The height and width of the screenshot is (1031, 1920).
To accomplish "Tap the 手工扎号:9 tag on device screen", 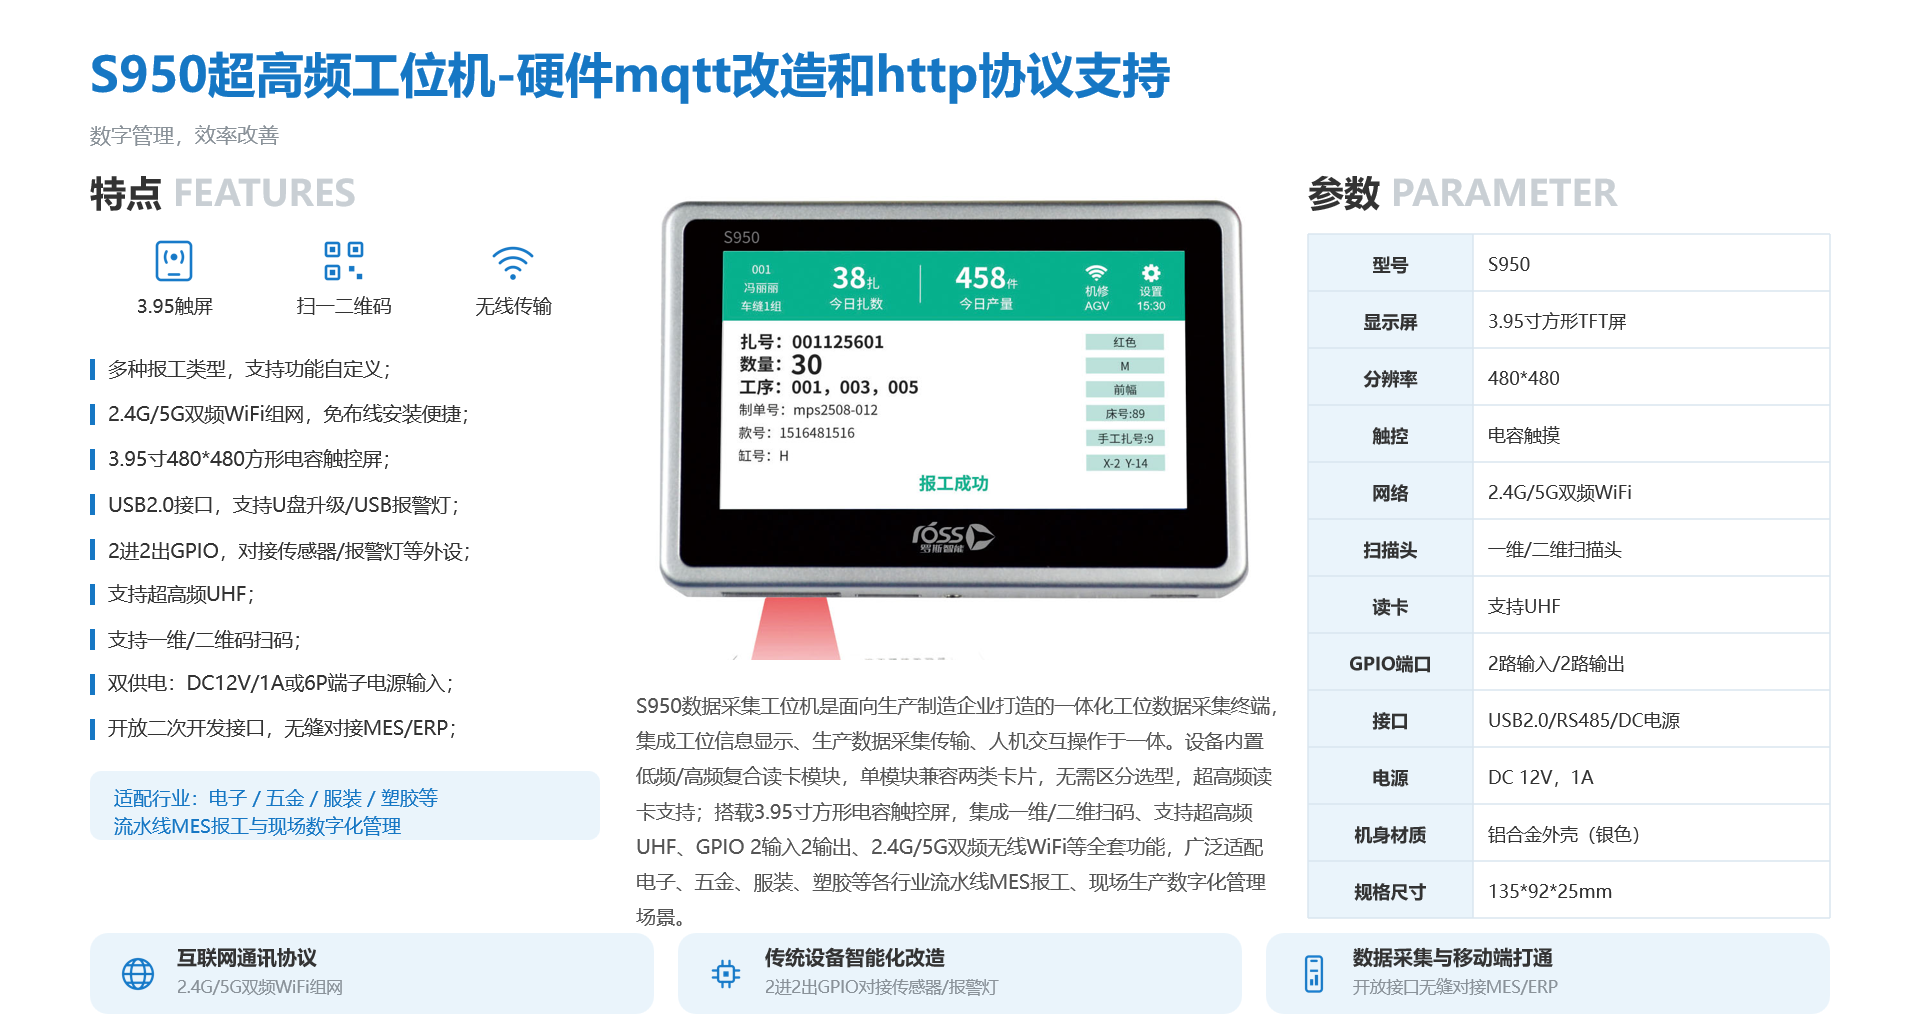I will [1125, 439].
